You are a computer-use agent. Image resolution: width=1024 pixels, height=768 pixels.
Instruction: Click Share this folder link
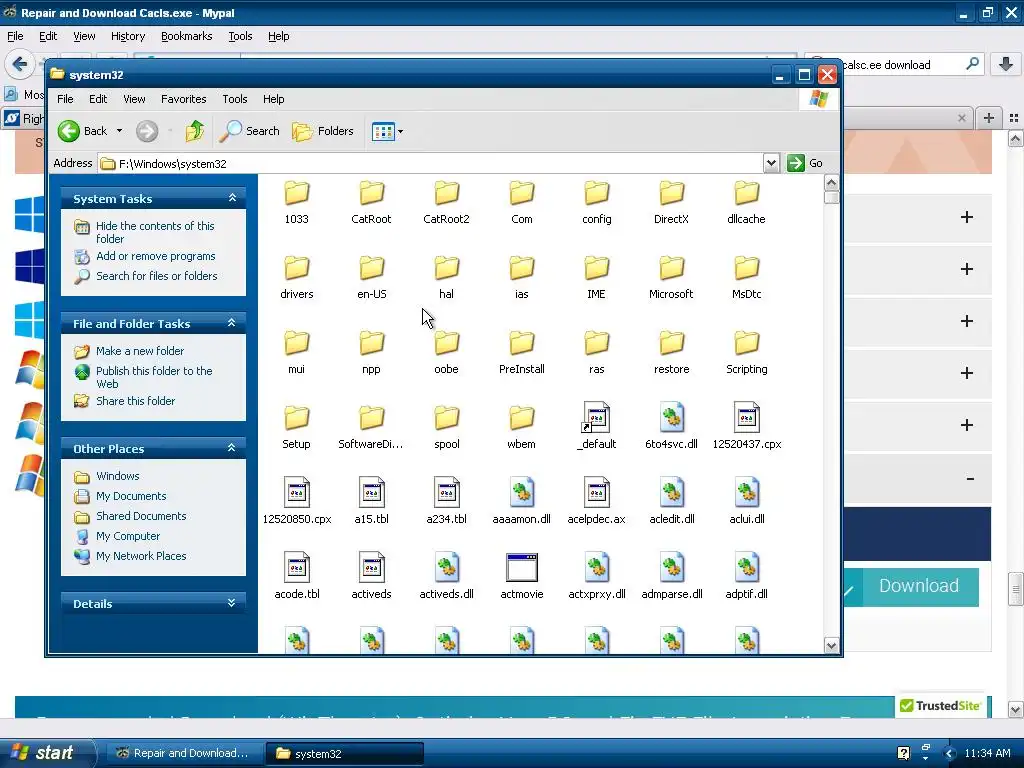(135, 401)
